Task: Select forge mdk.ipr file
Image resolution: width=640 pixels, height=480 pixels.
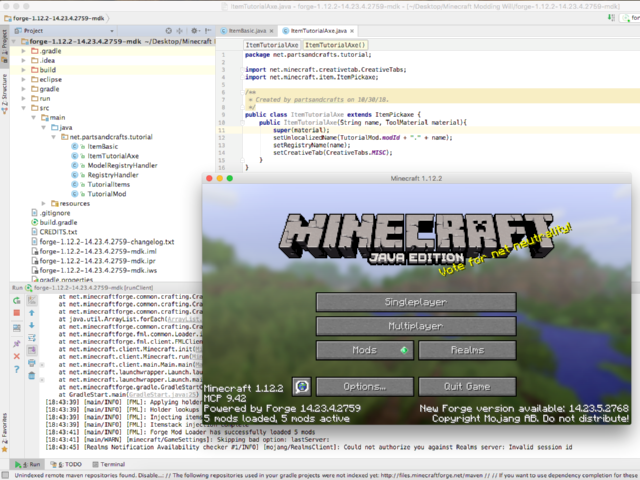Action: click(x=98, y=261)
